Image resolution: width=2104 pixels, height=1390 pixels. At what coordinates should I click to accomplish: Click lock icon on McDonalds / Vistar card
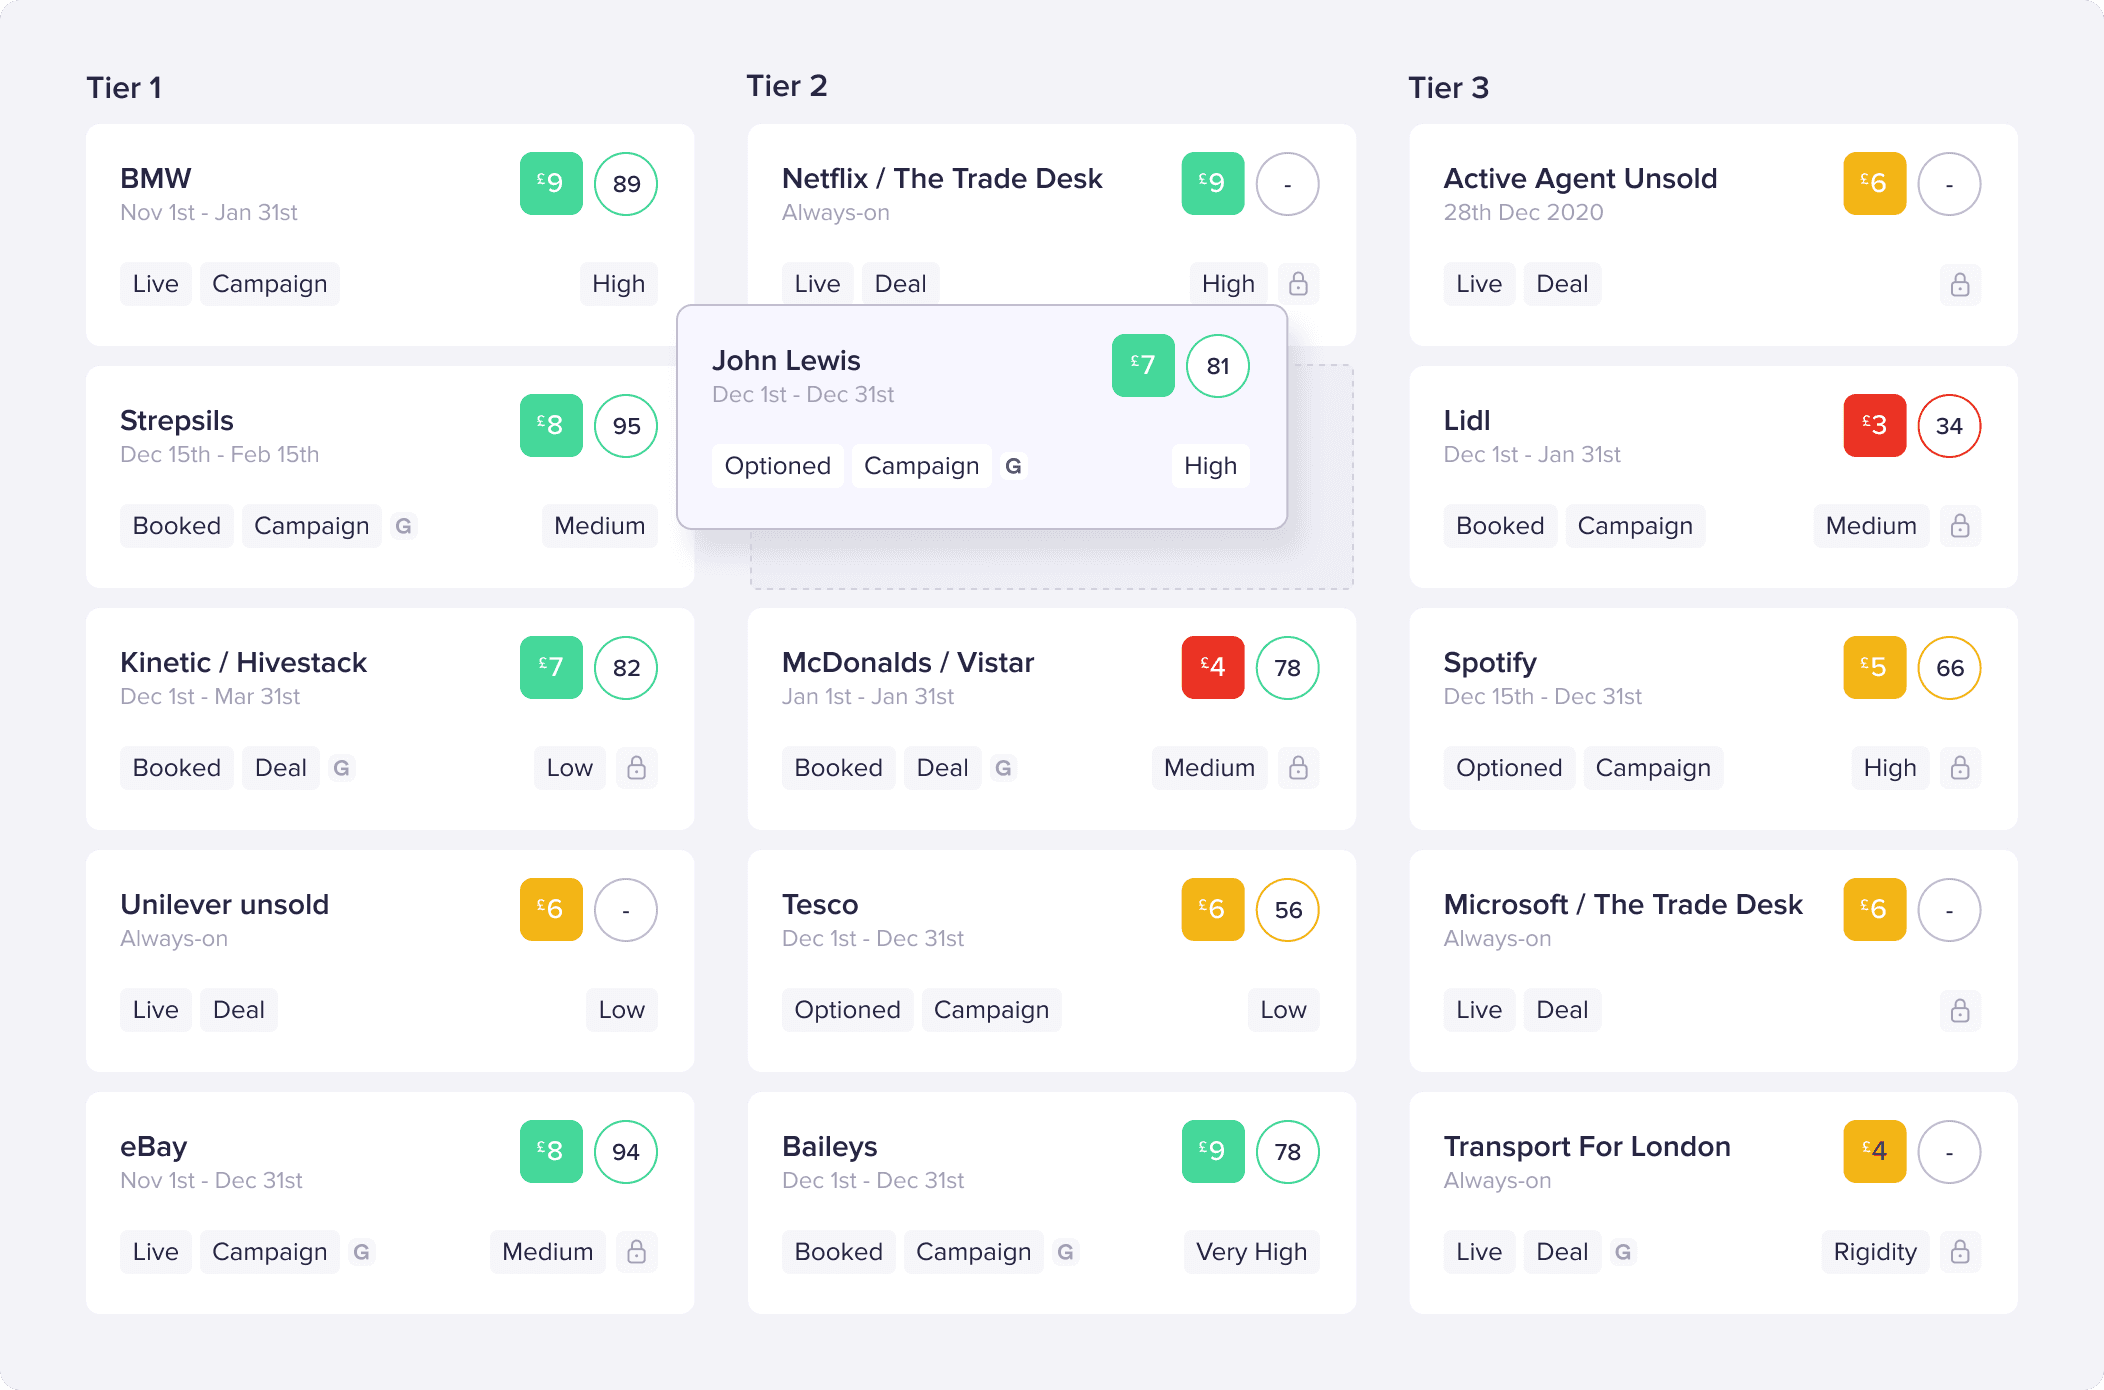pos(1298,768)
